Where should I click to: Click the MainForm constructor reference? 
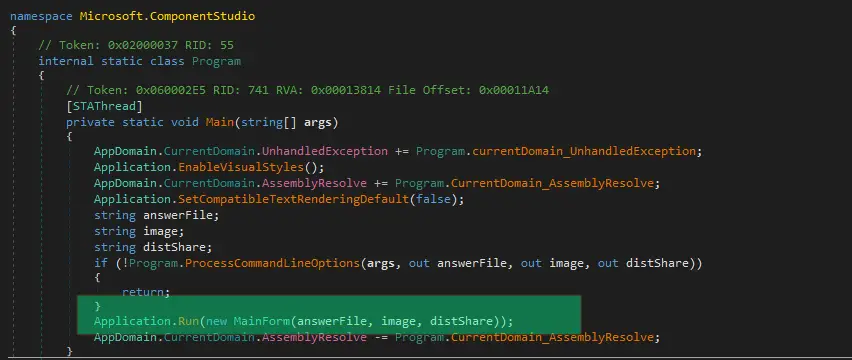coord(261,321)
